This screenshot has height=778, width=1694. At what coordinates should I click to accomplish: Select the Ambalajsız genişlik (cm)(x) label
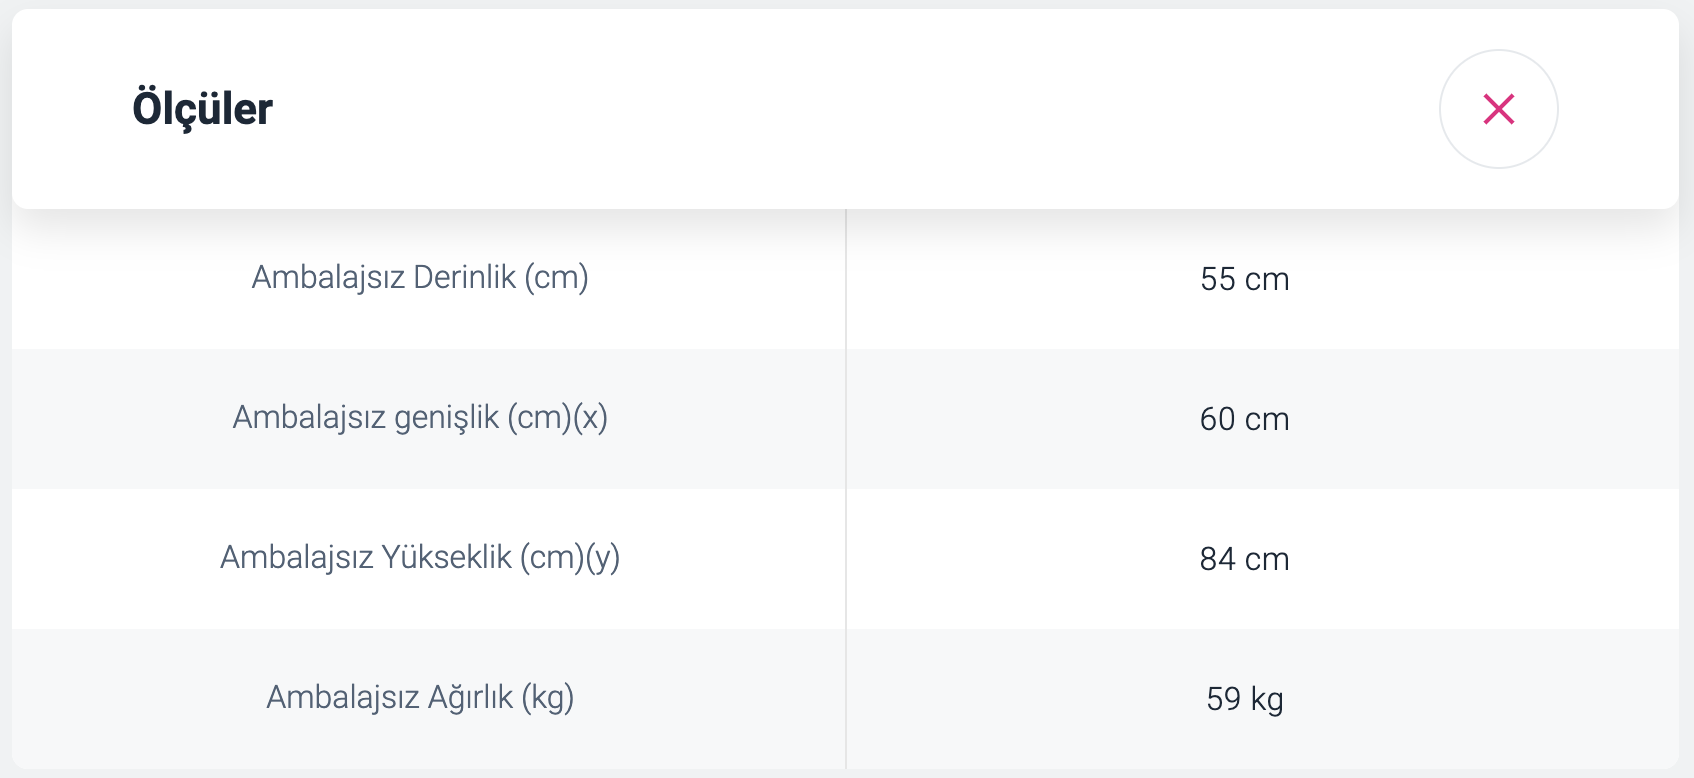(x=420, y=417)
